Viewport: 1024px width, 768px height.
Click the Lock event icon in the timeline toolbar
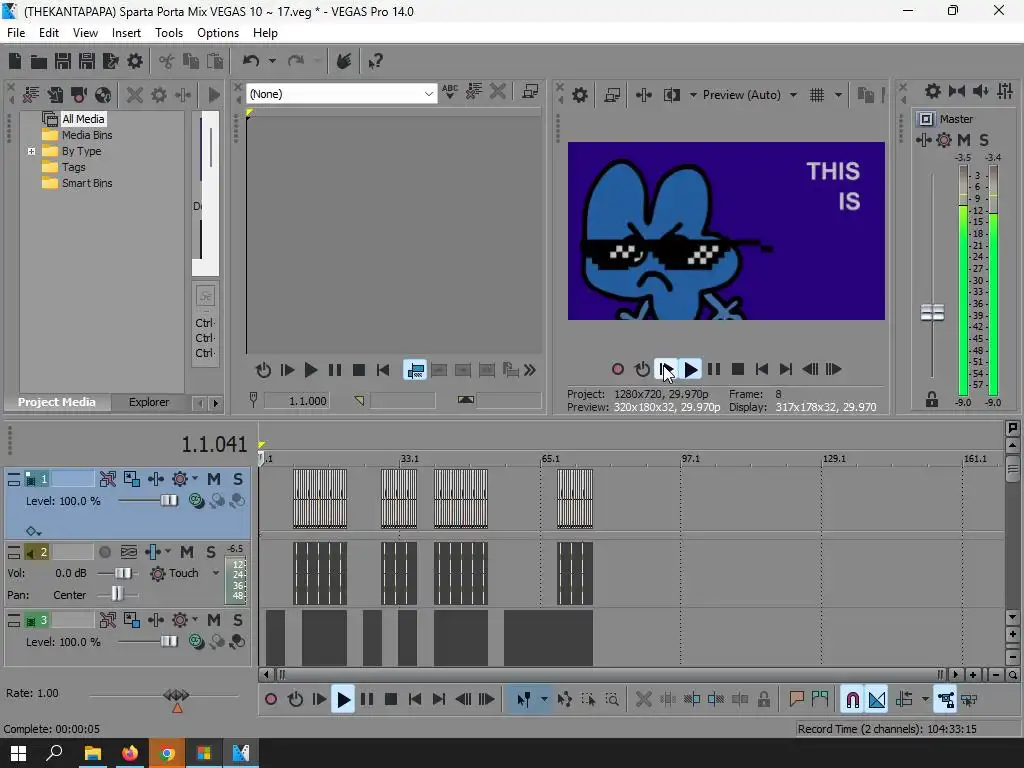pos(763,699)
